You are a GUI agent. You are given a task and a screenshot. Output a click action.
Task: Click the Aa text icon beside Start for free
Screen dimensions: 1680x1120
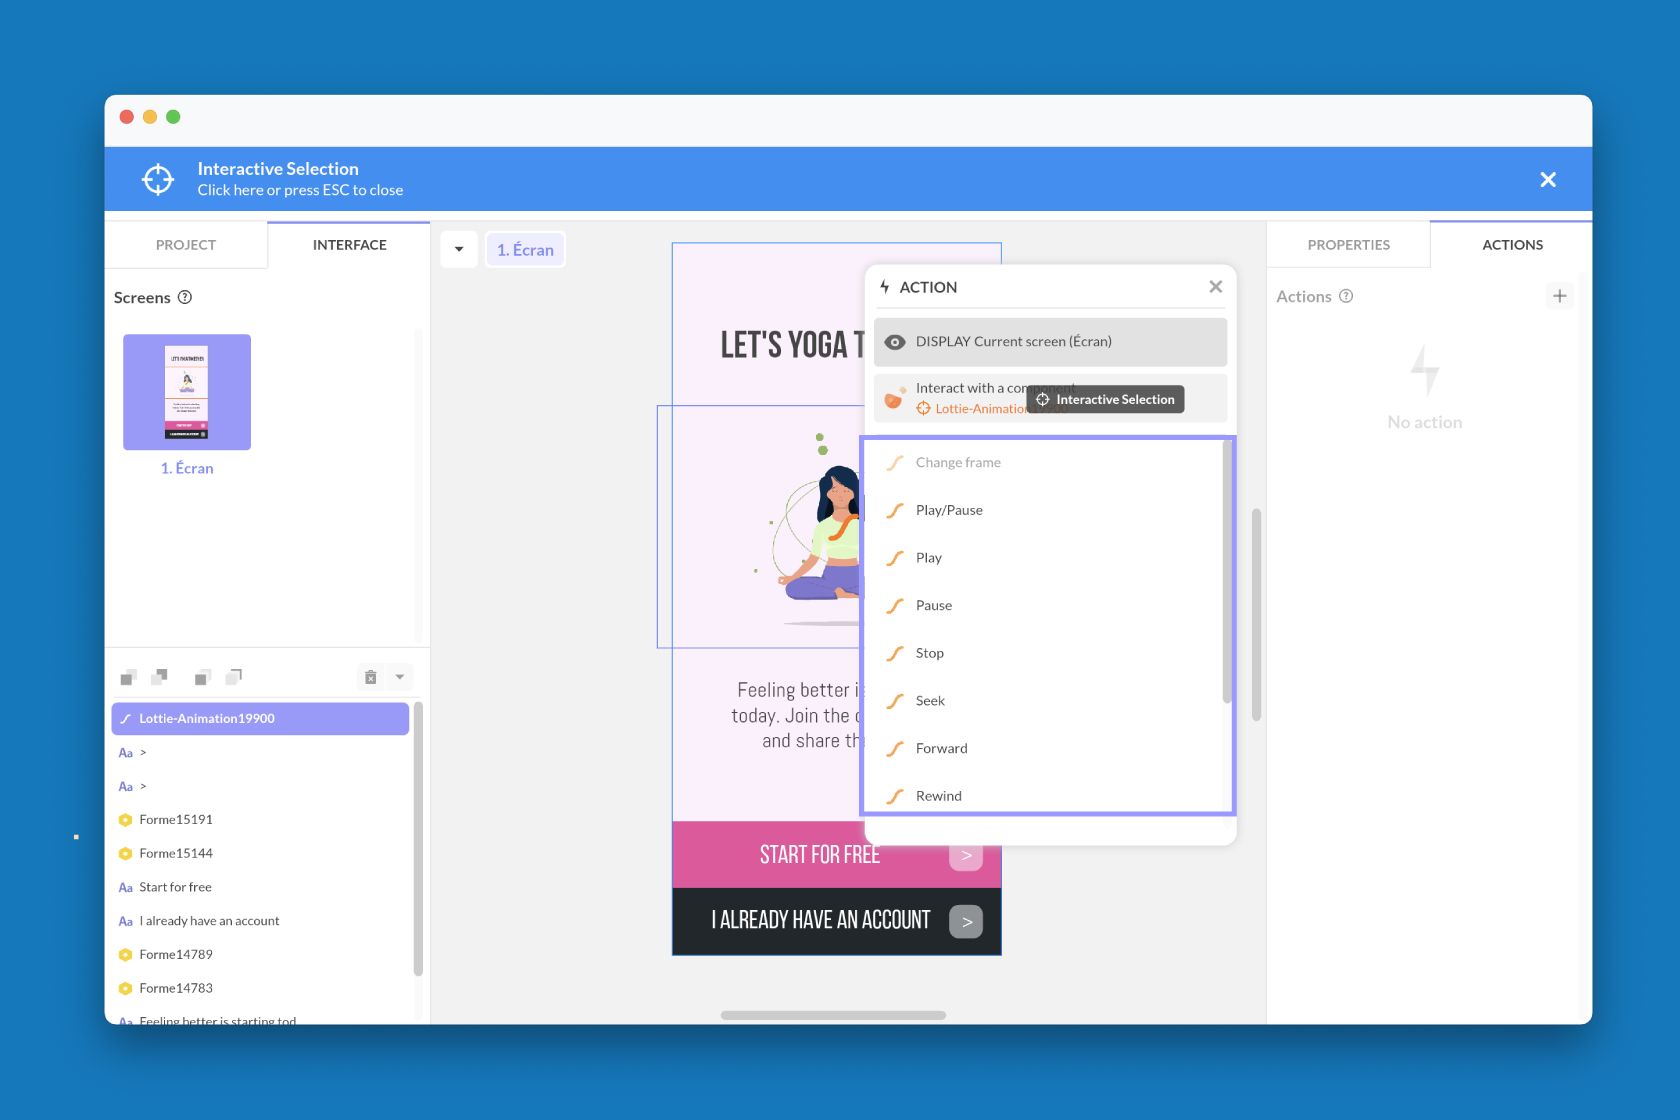coord(125,887)
